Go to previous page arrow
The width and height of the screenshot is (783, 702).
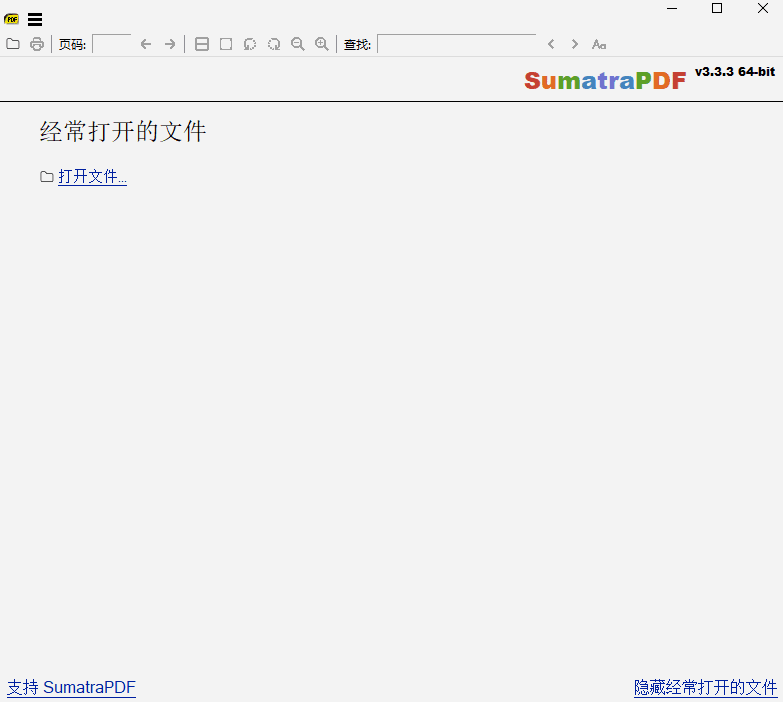[146, 44]
